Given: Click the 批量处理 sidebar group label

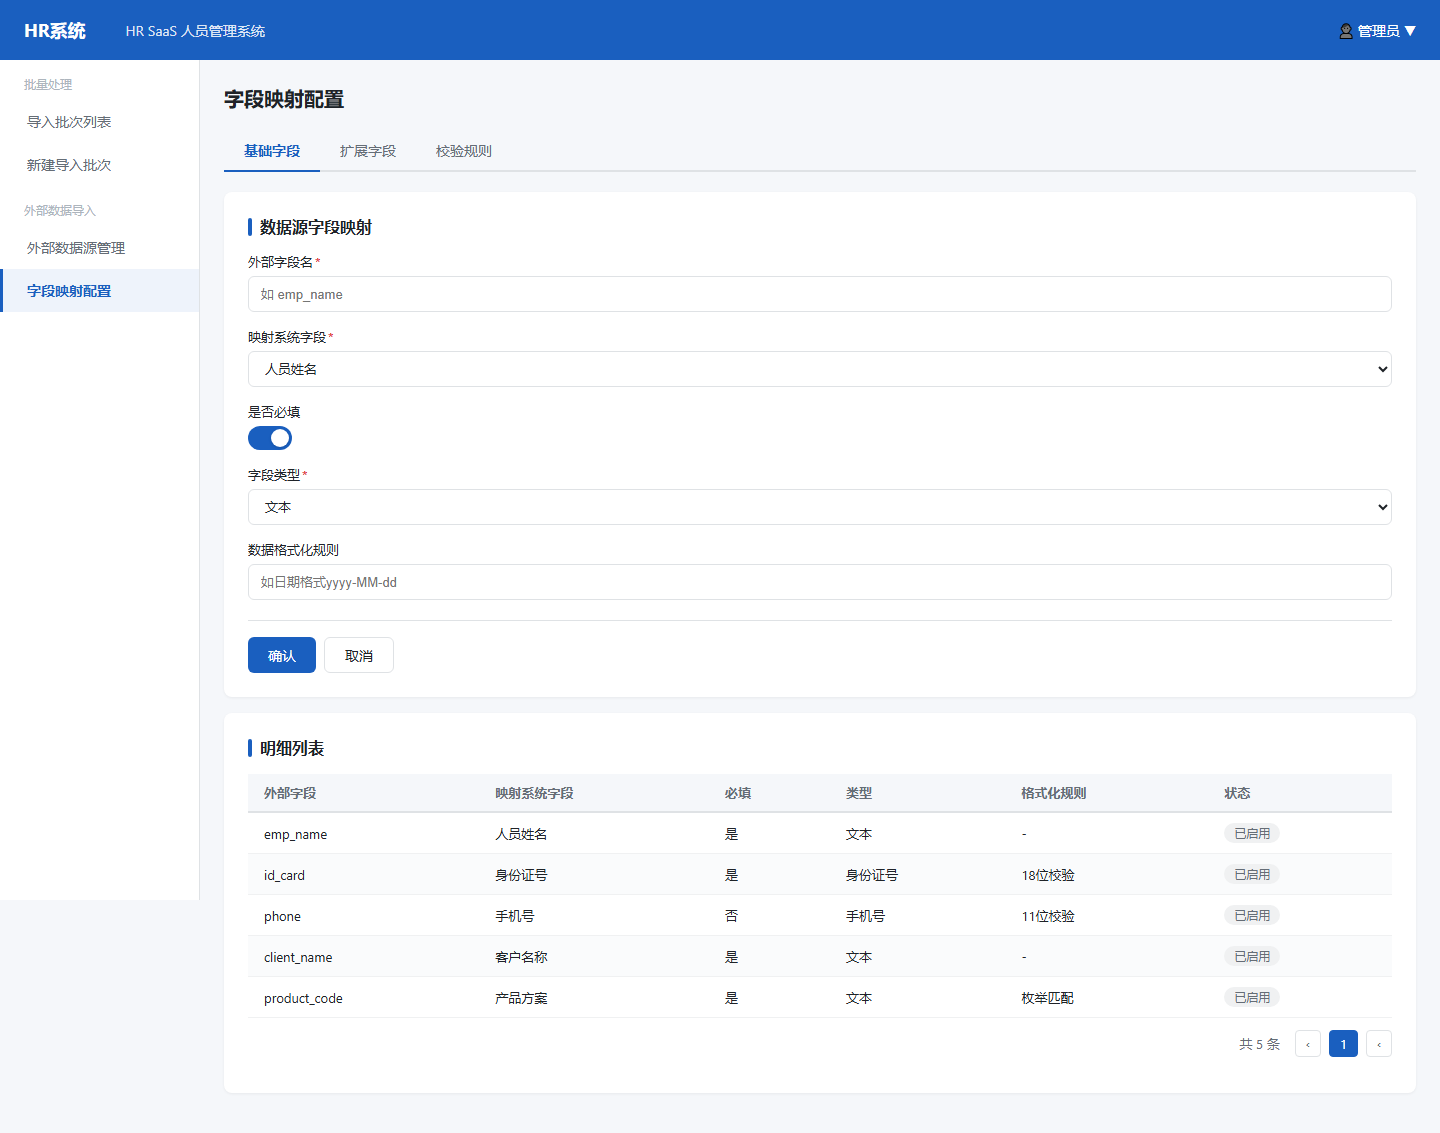Looking at the screenshot, I should tap(48, 85).
